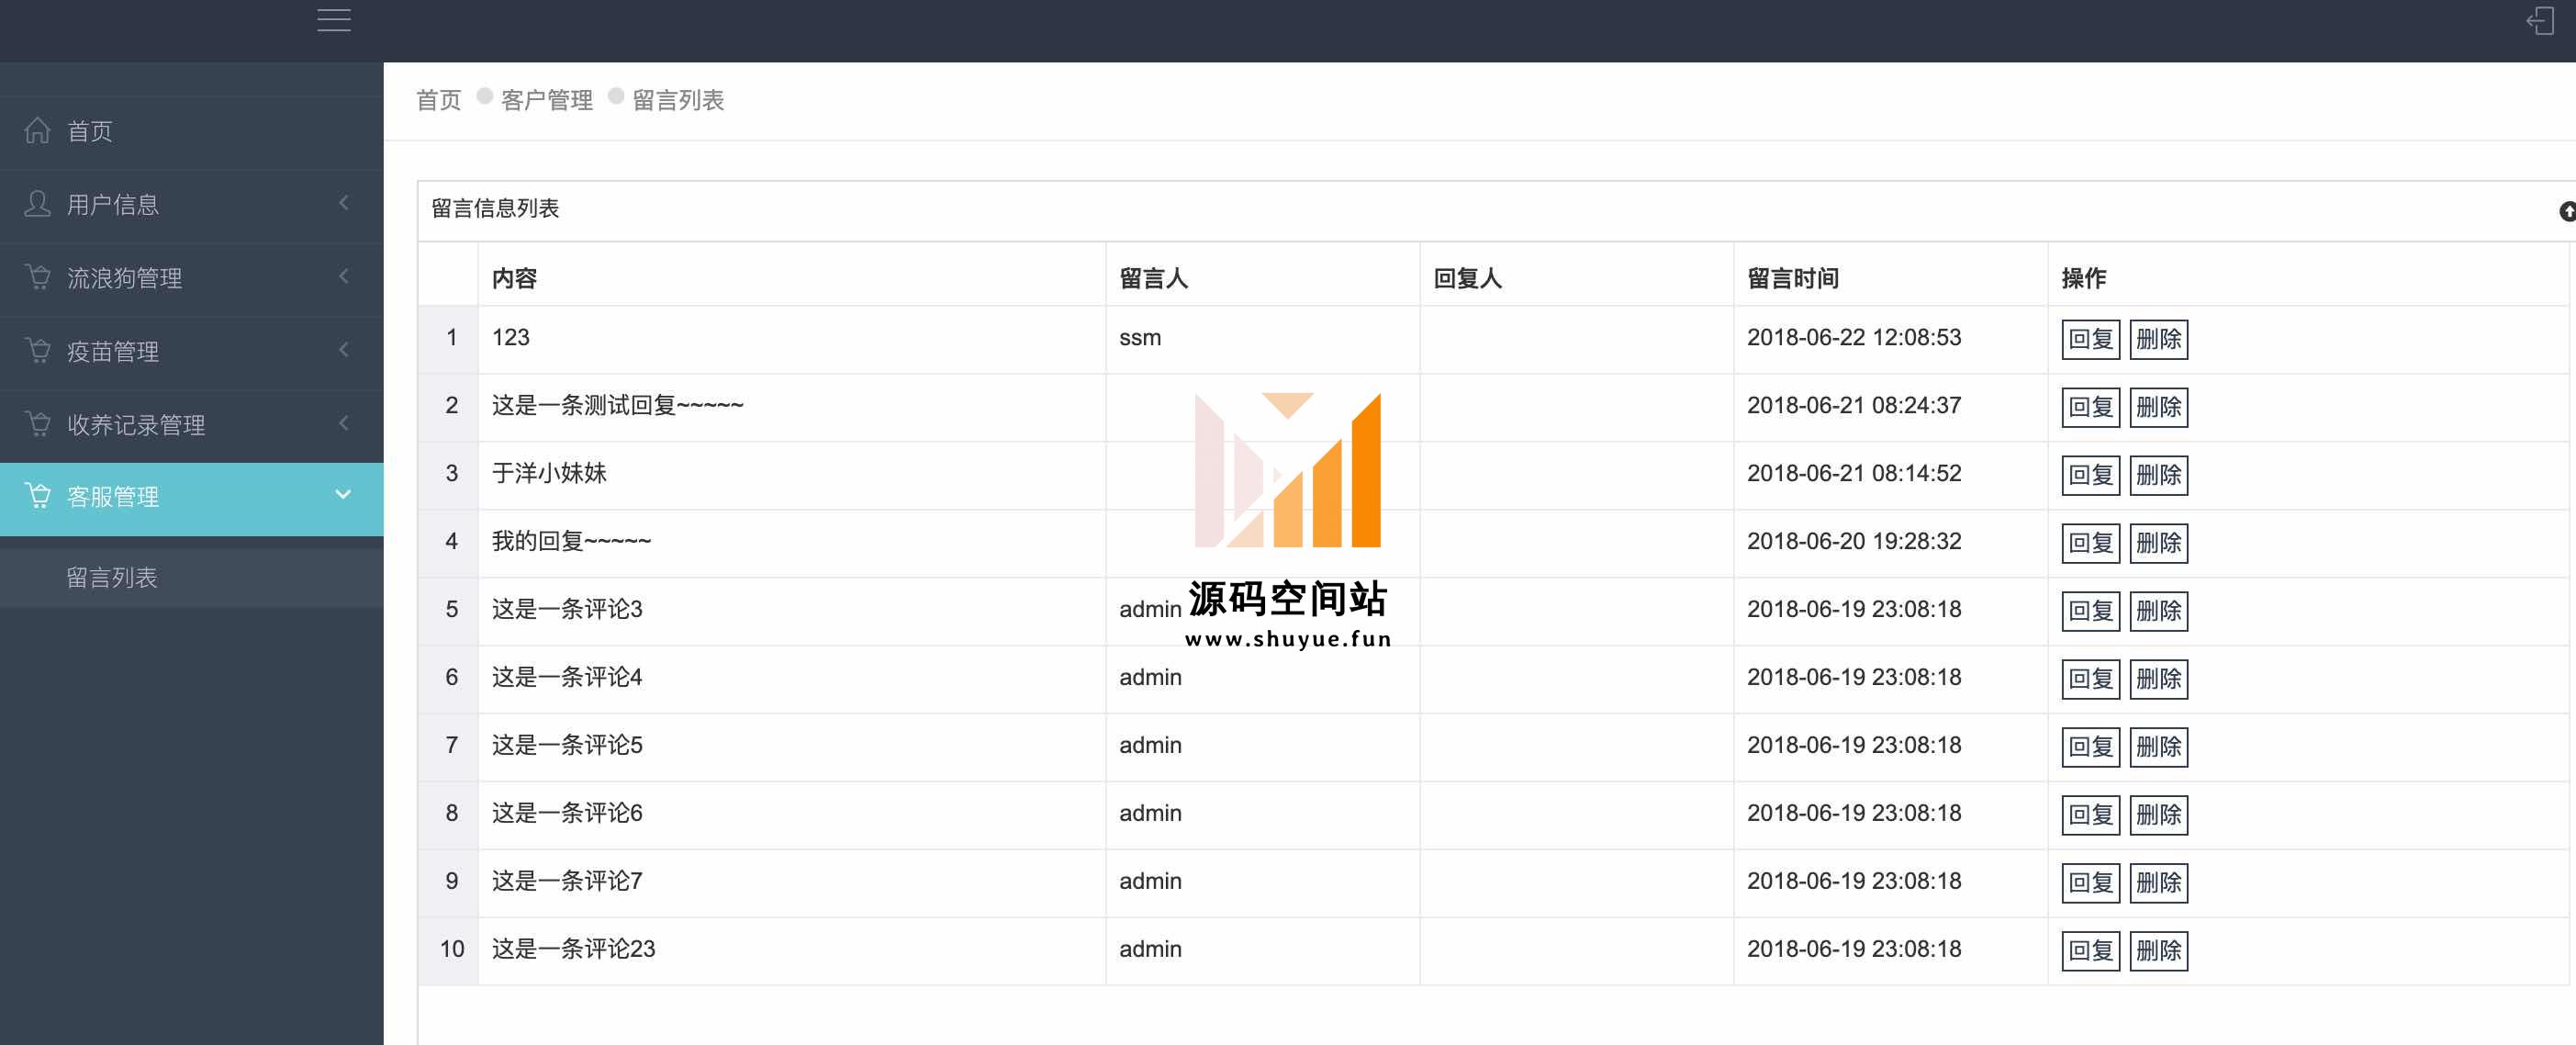Click the cart icon next to 疫苗管理
Viewport: 2576px width, 1045px height.
[x=37, y=351]
